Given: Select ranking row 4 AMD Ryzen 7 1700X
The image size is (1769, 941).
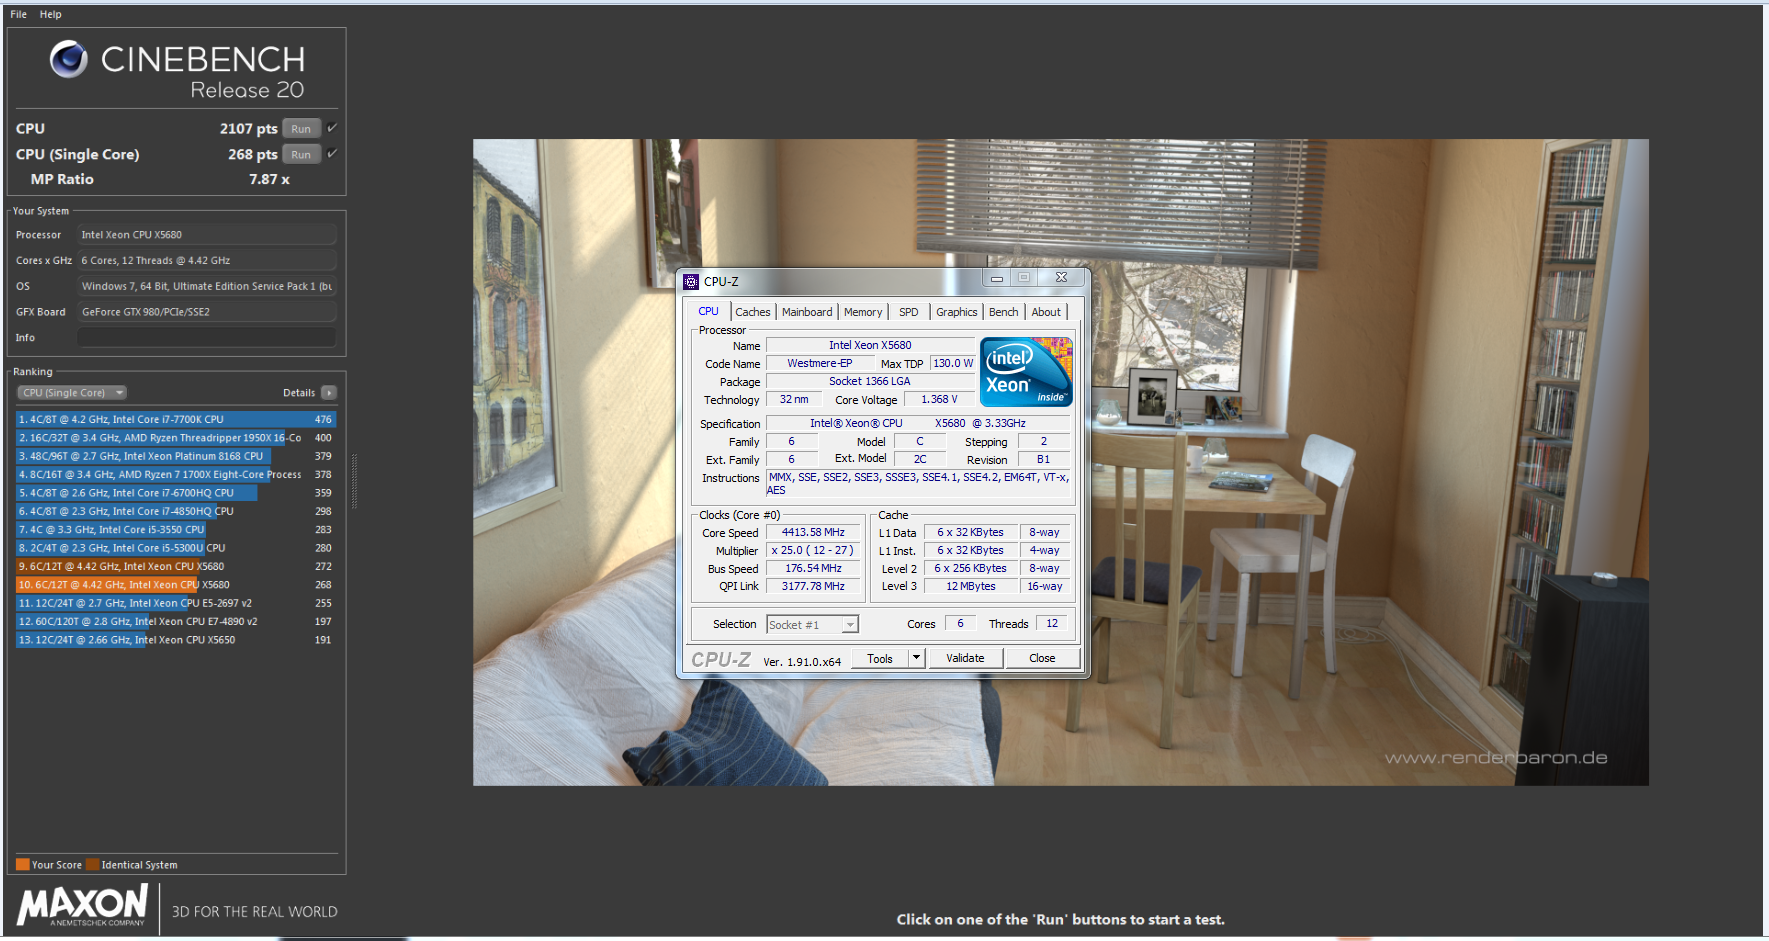Looking at the screenshot, I should 176,475.
